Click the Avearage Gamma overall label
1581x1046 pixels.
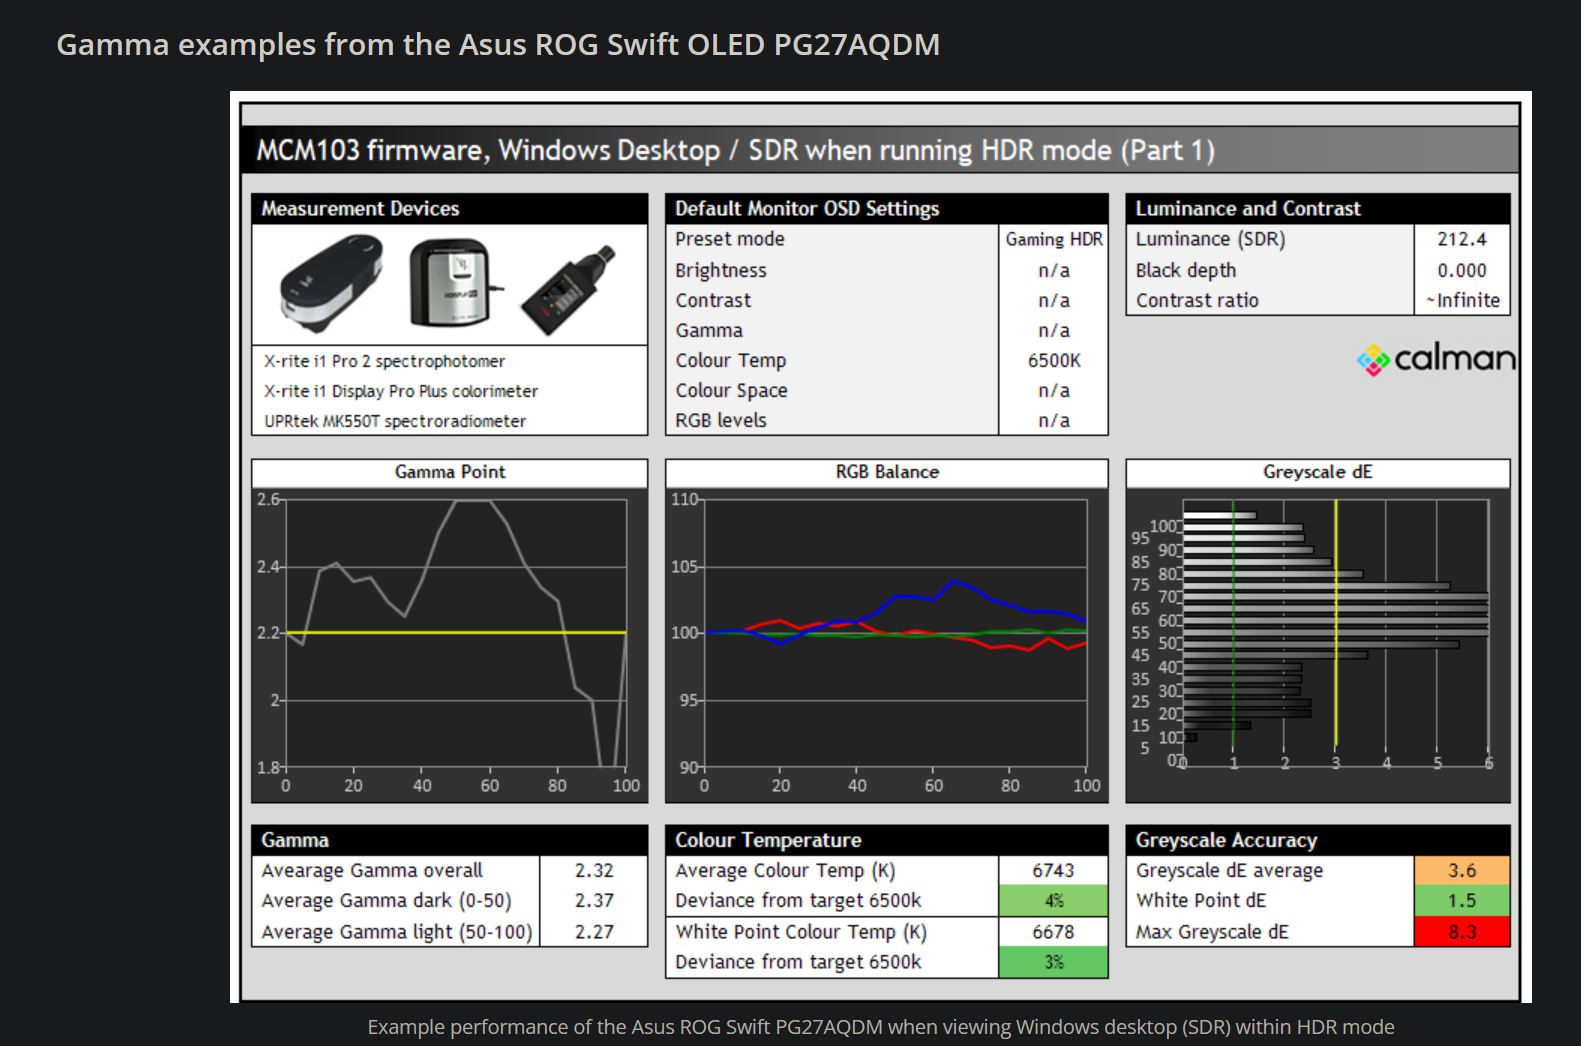[372, 871]
